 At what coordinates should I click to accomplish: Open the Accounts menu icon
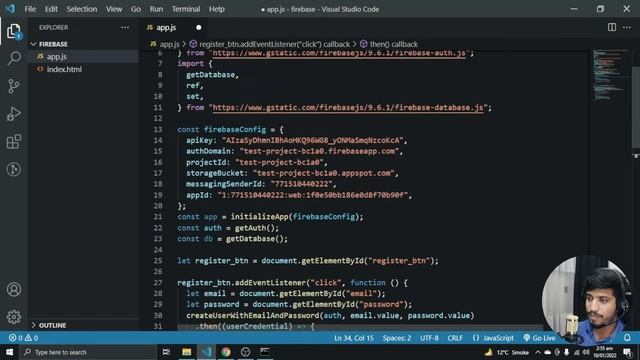13,289
